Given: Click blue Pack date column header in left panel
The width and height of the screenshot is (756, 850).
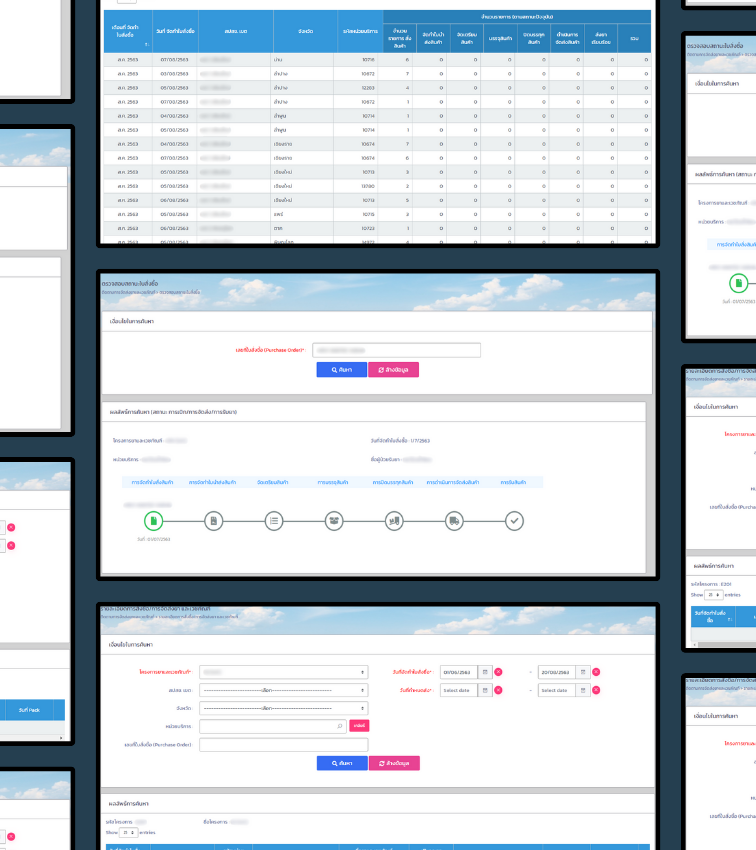Looking at the screenshot, I should click(x=29, y=710).
